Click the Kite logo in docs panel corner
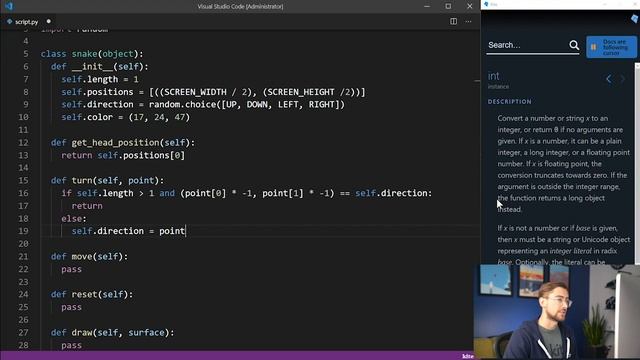This screenshot has height=360, width=640. click(634, 19)
